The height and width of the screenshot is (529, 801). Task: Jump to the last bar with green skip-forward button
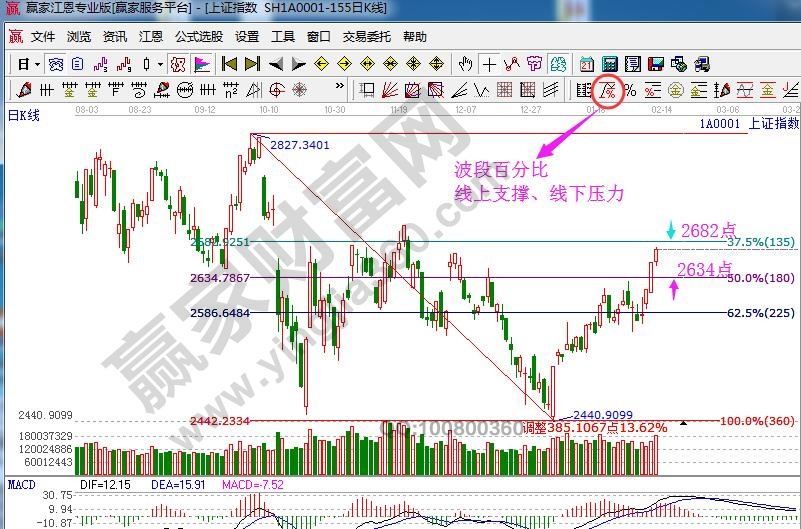252,64
